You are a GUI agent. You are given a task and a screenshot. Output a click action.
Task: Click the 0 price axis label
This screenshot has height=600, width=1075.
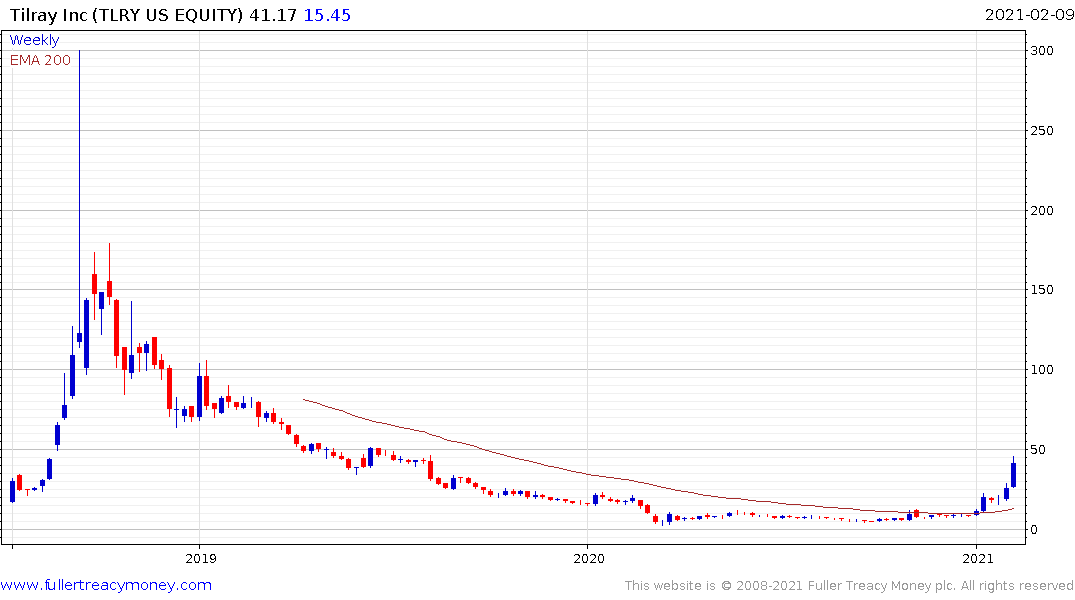pyautogui.click(x=1034, y=529)
